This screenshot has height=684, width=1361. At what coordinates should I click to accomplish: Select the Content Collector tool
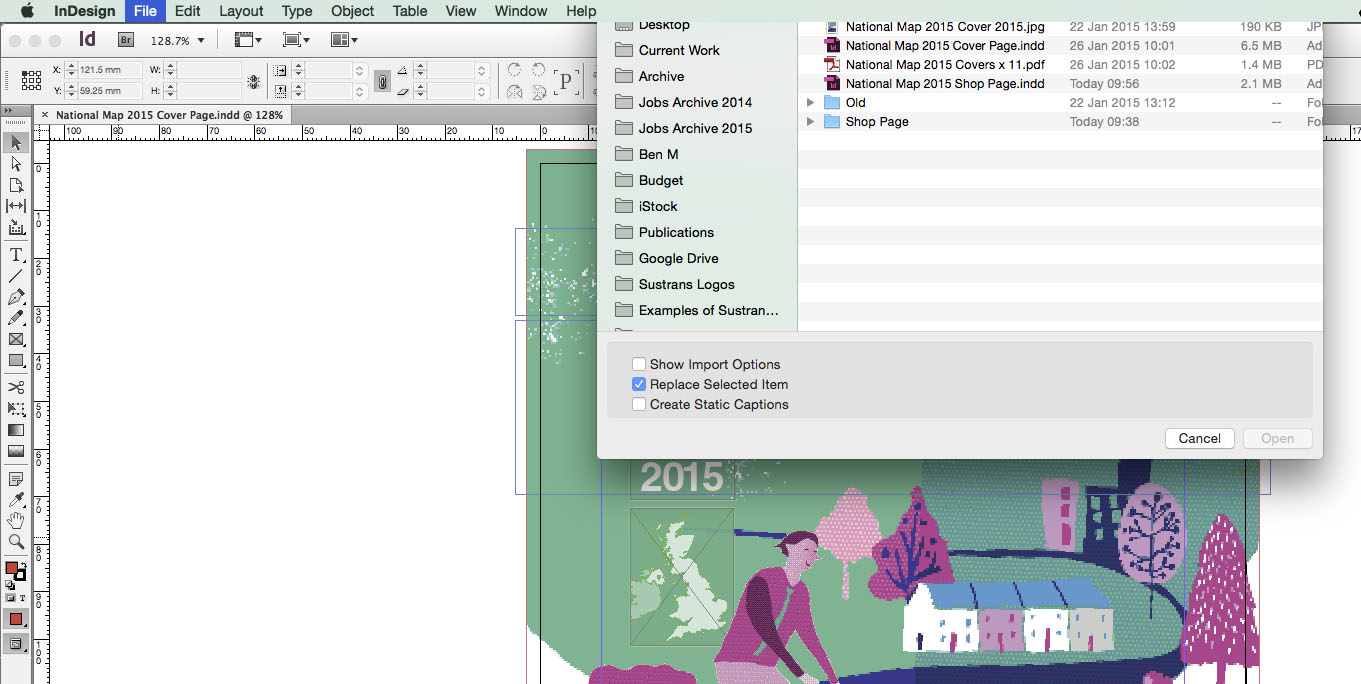pos(16,227)
